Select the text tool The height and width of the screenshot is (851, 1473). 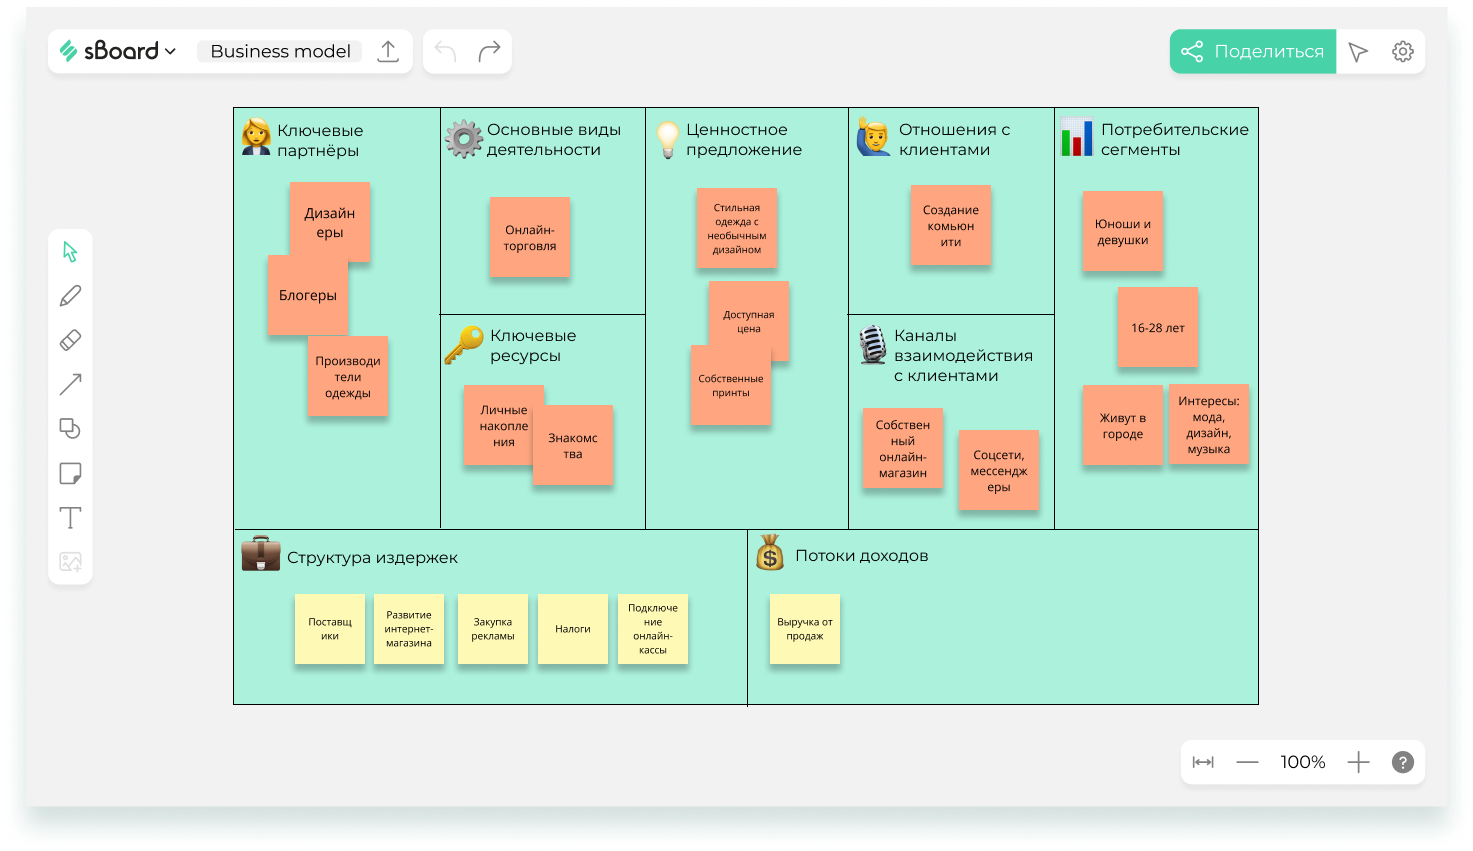(x=70, y=518)
